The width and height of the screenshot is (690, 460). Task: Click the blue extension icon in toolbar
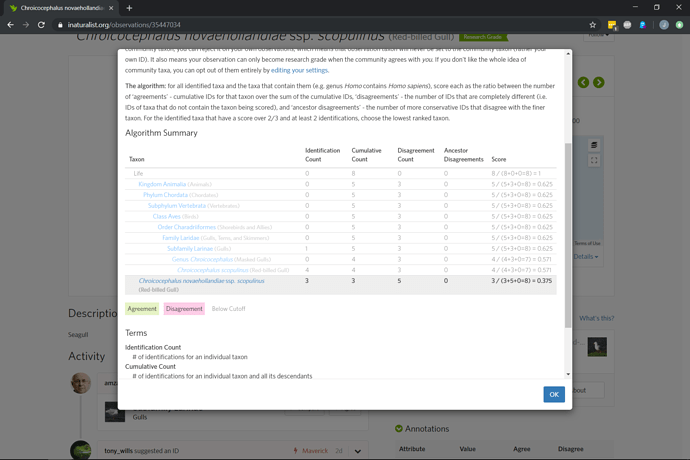(642, 25)
